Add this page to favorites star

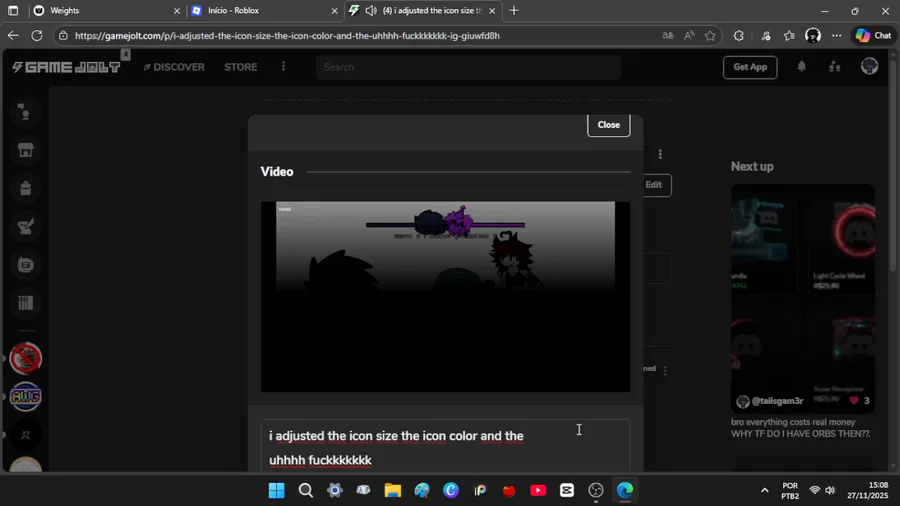711,36
